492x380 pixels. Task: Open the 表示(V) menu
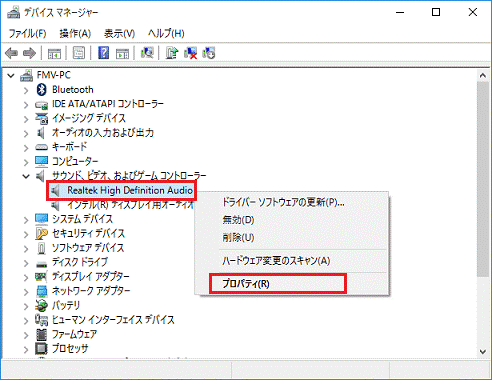(x=119, y=33)
